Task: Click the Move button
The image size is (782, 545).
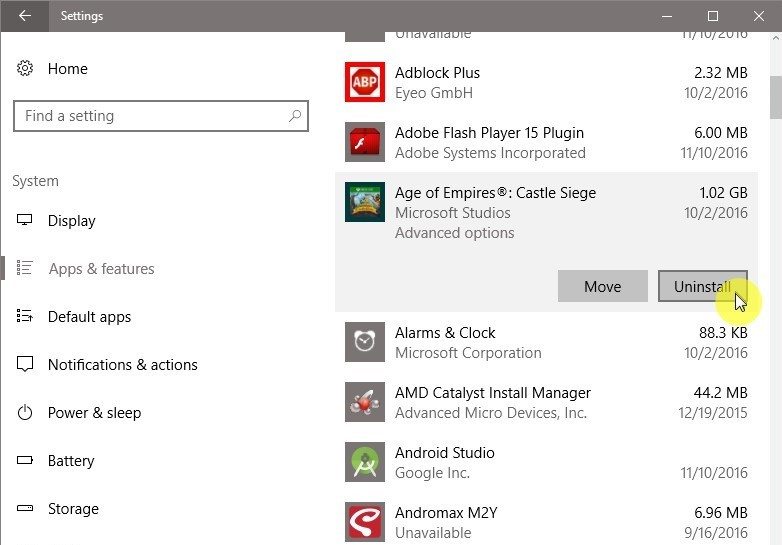Action: 602,286
